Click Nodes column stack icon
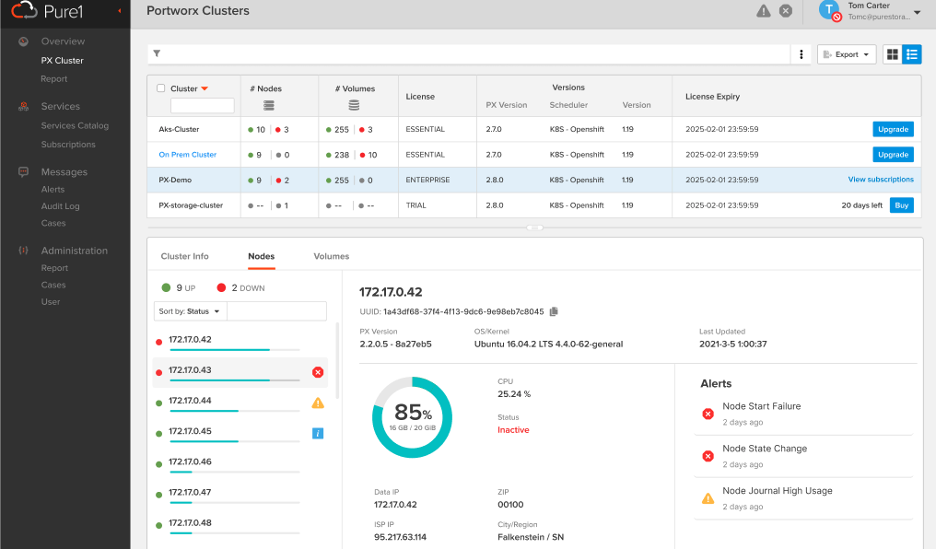 [269, 106]
